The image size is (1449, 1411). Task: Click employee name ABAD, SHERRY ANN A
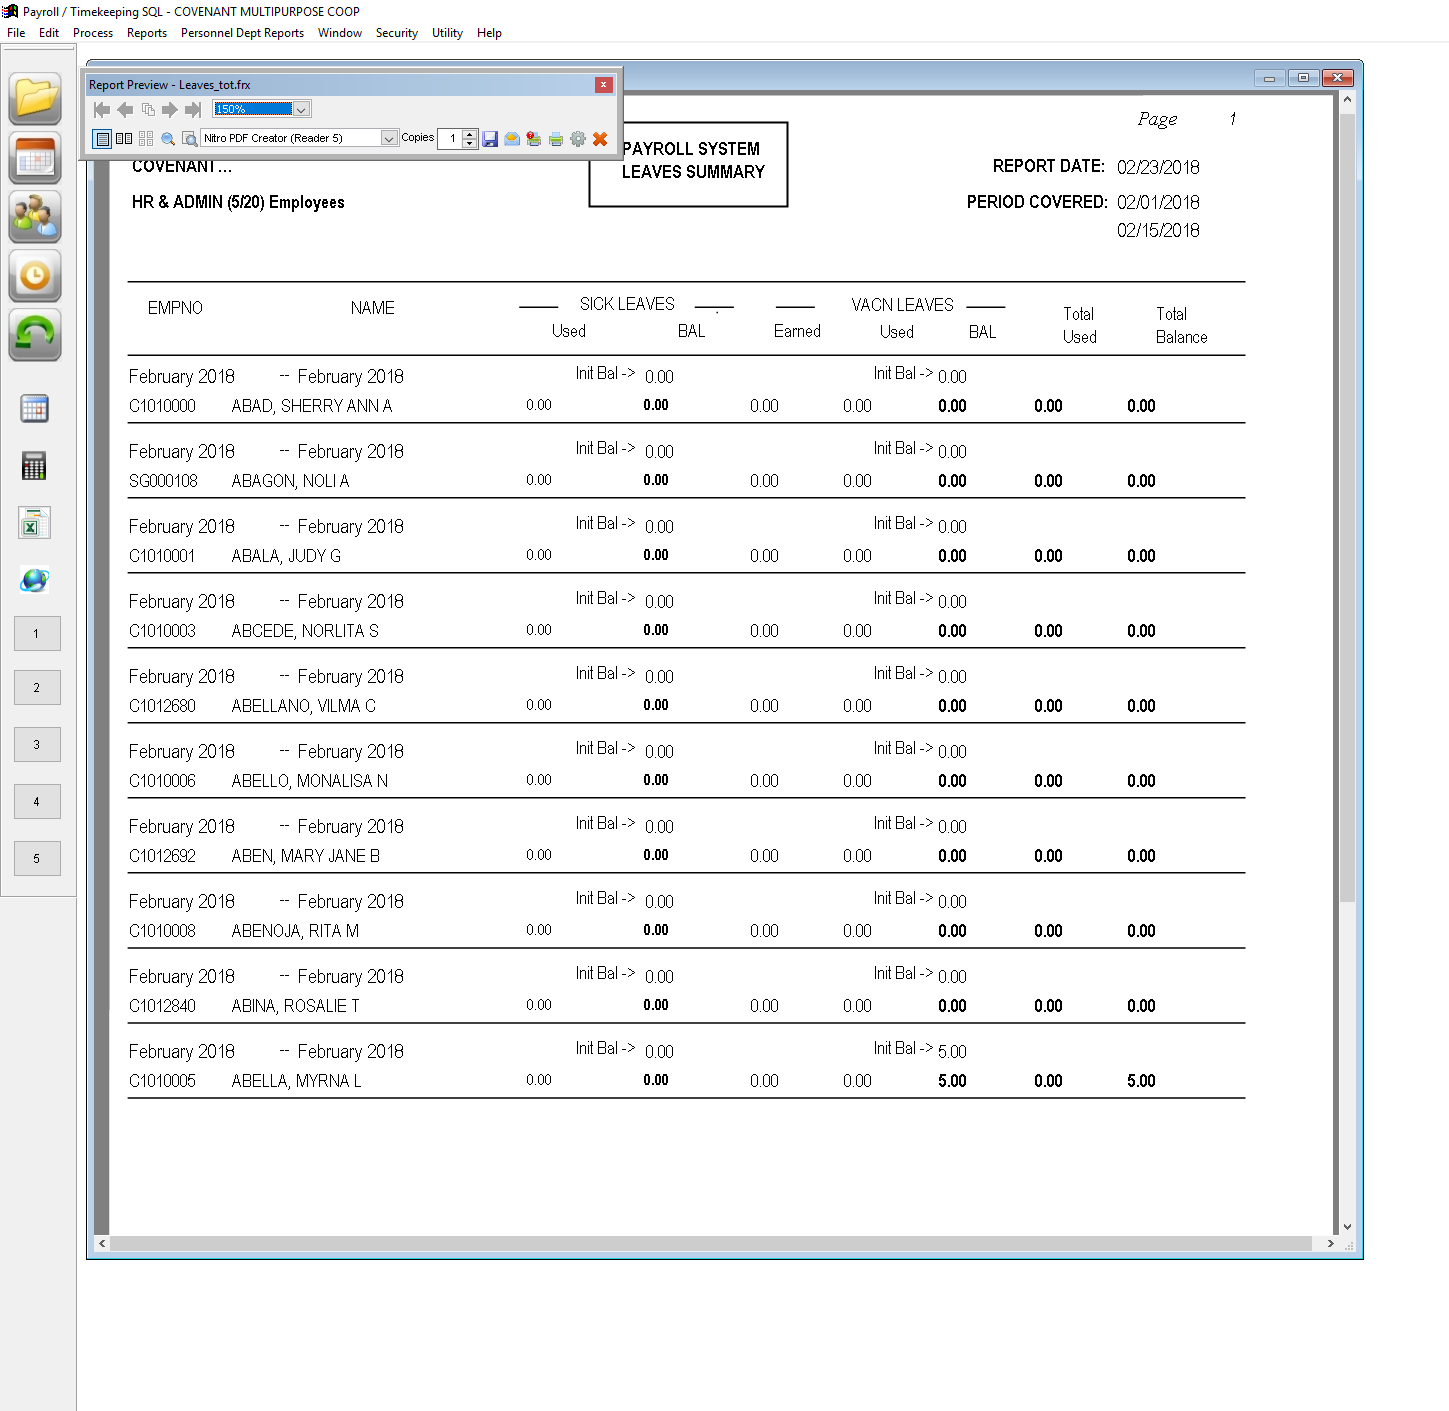coord(312,406)
